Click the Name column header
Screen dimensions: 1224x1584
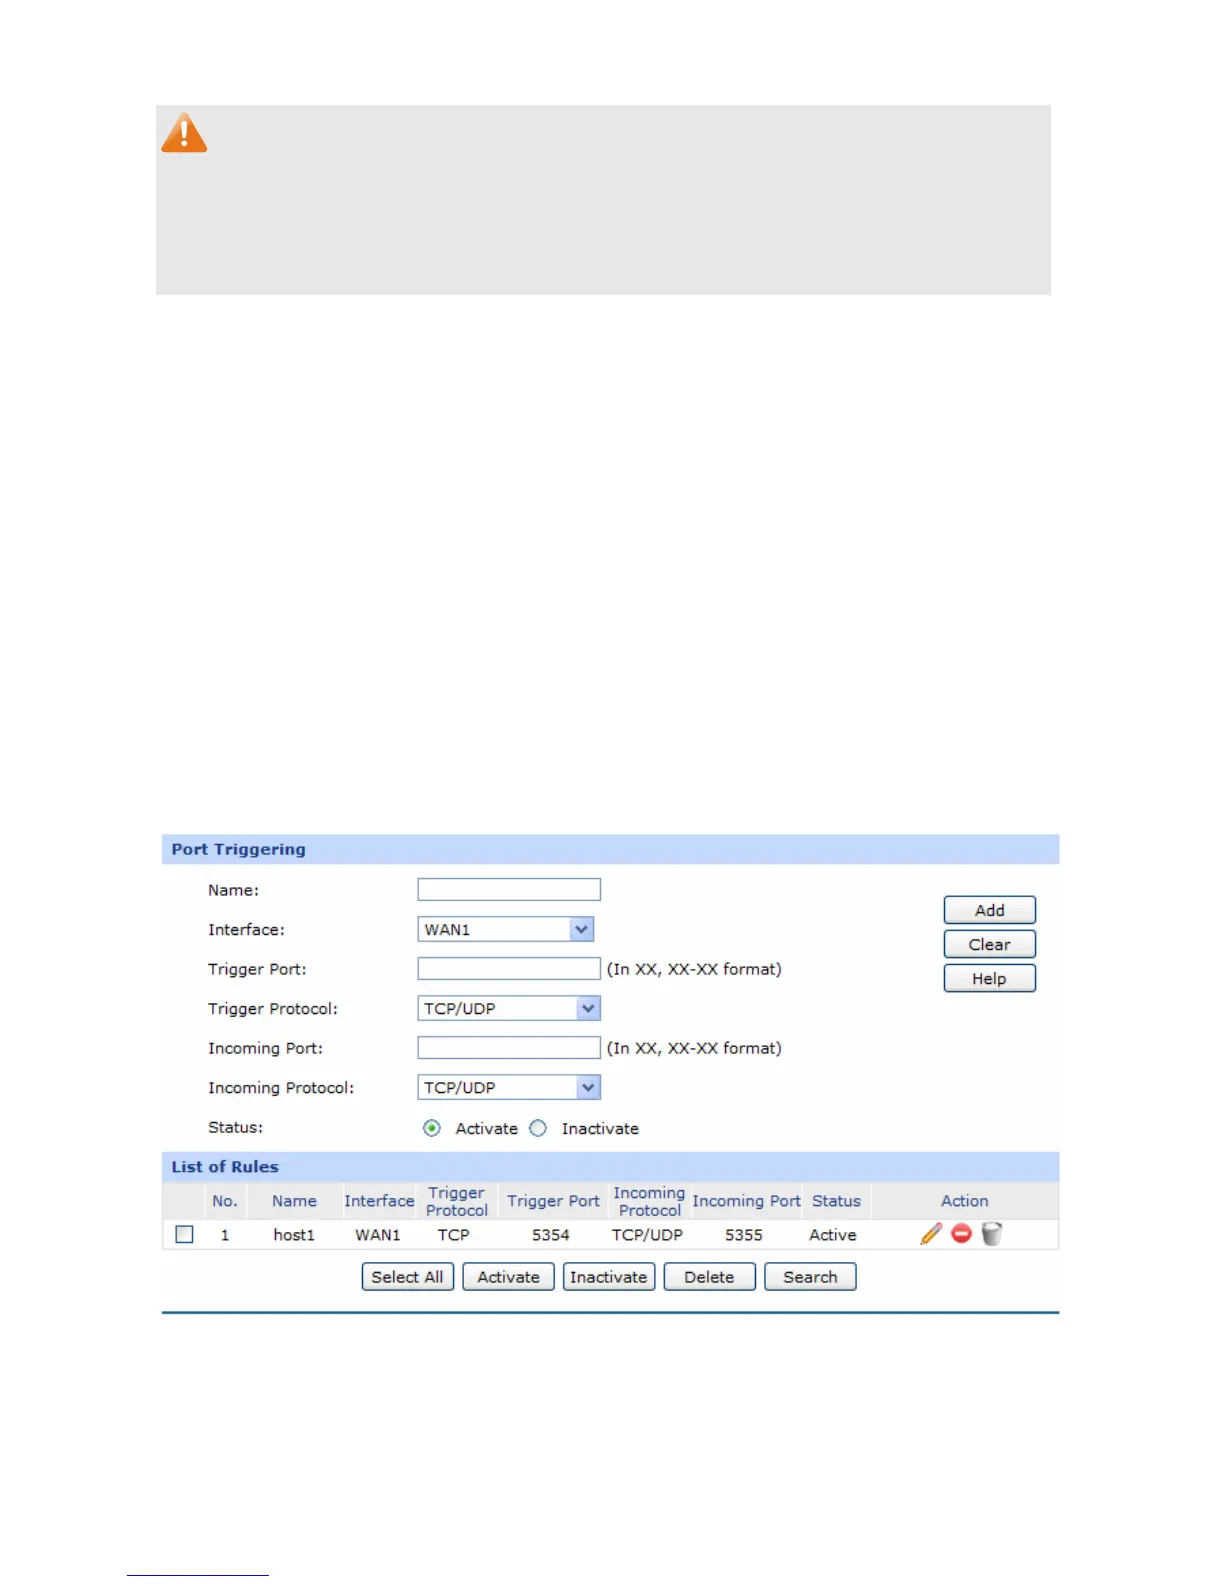point(294,1201)
